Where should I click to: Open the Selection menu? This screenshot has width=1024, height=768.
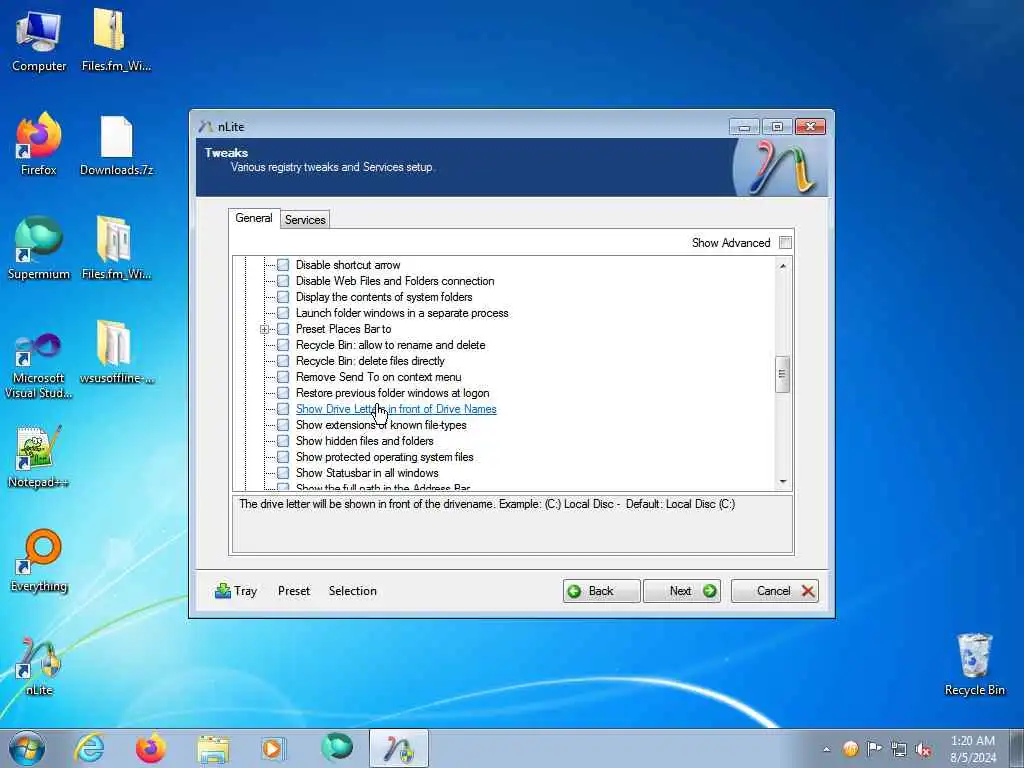point(353,590)
